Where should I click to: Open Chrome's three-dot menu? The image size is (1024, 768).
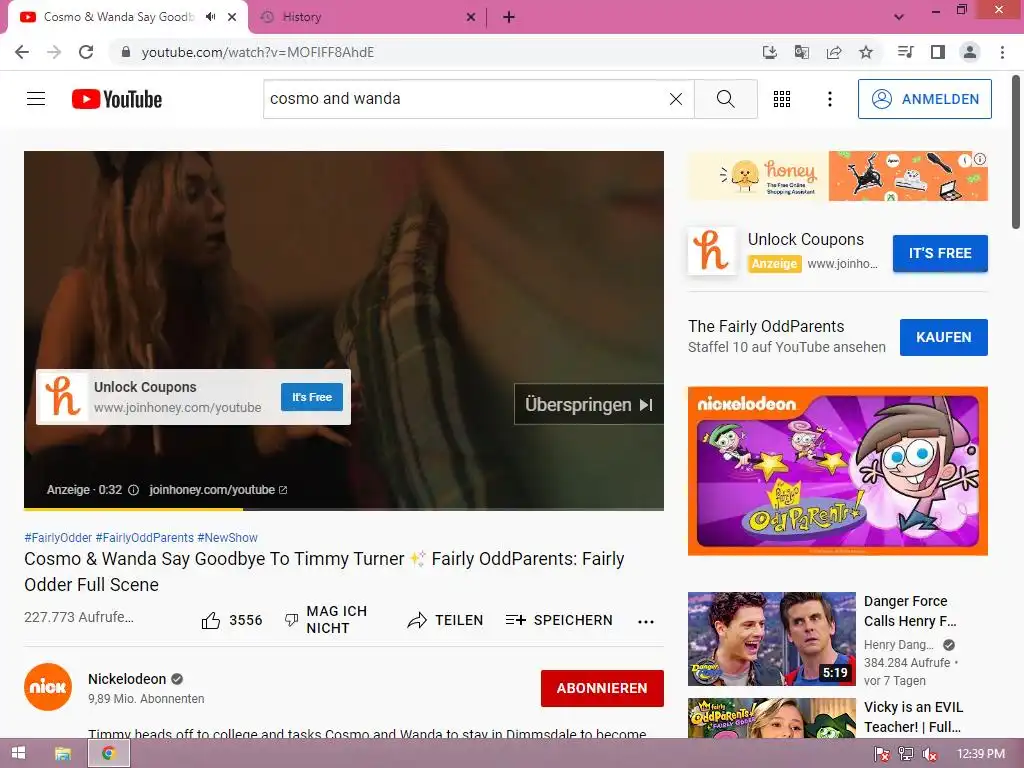point(1002,52)
